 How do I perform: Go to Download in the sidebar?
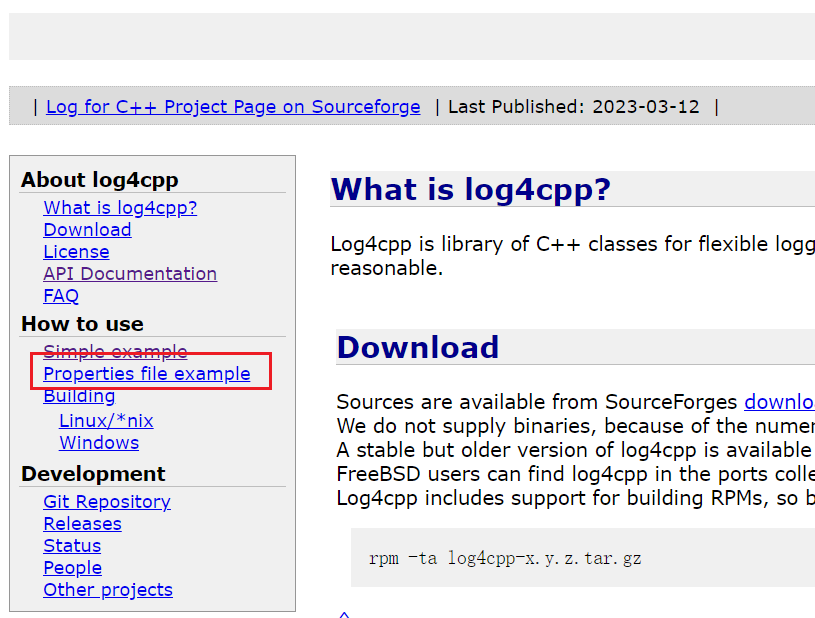pyautogui.click(x=87, y=230)
